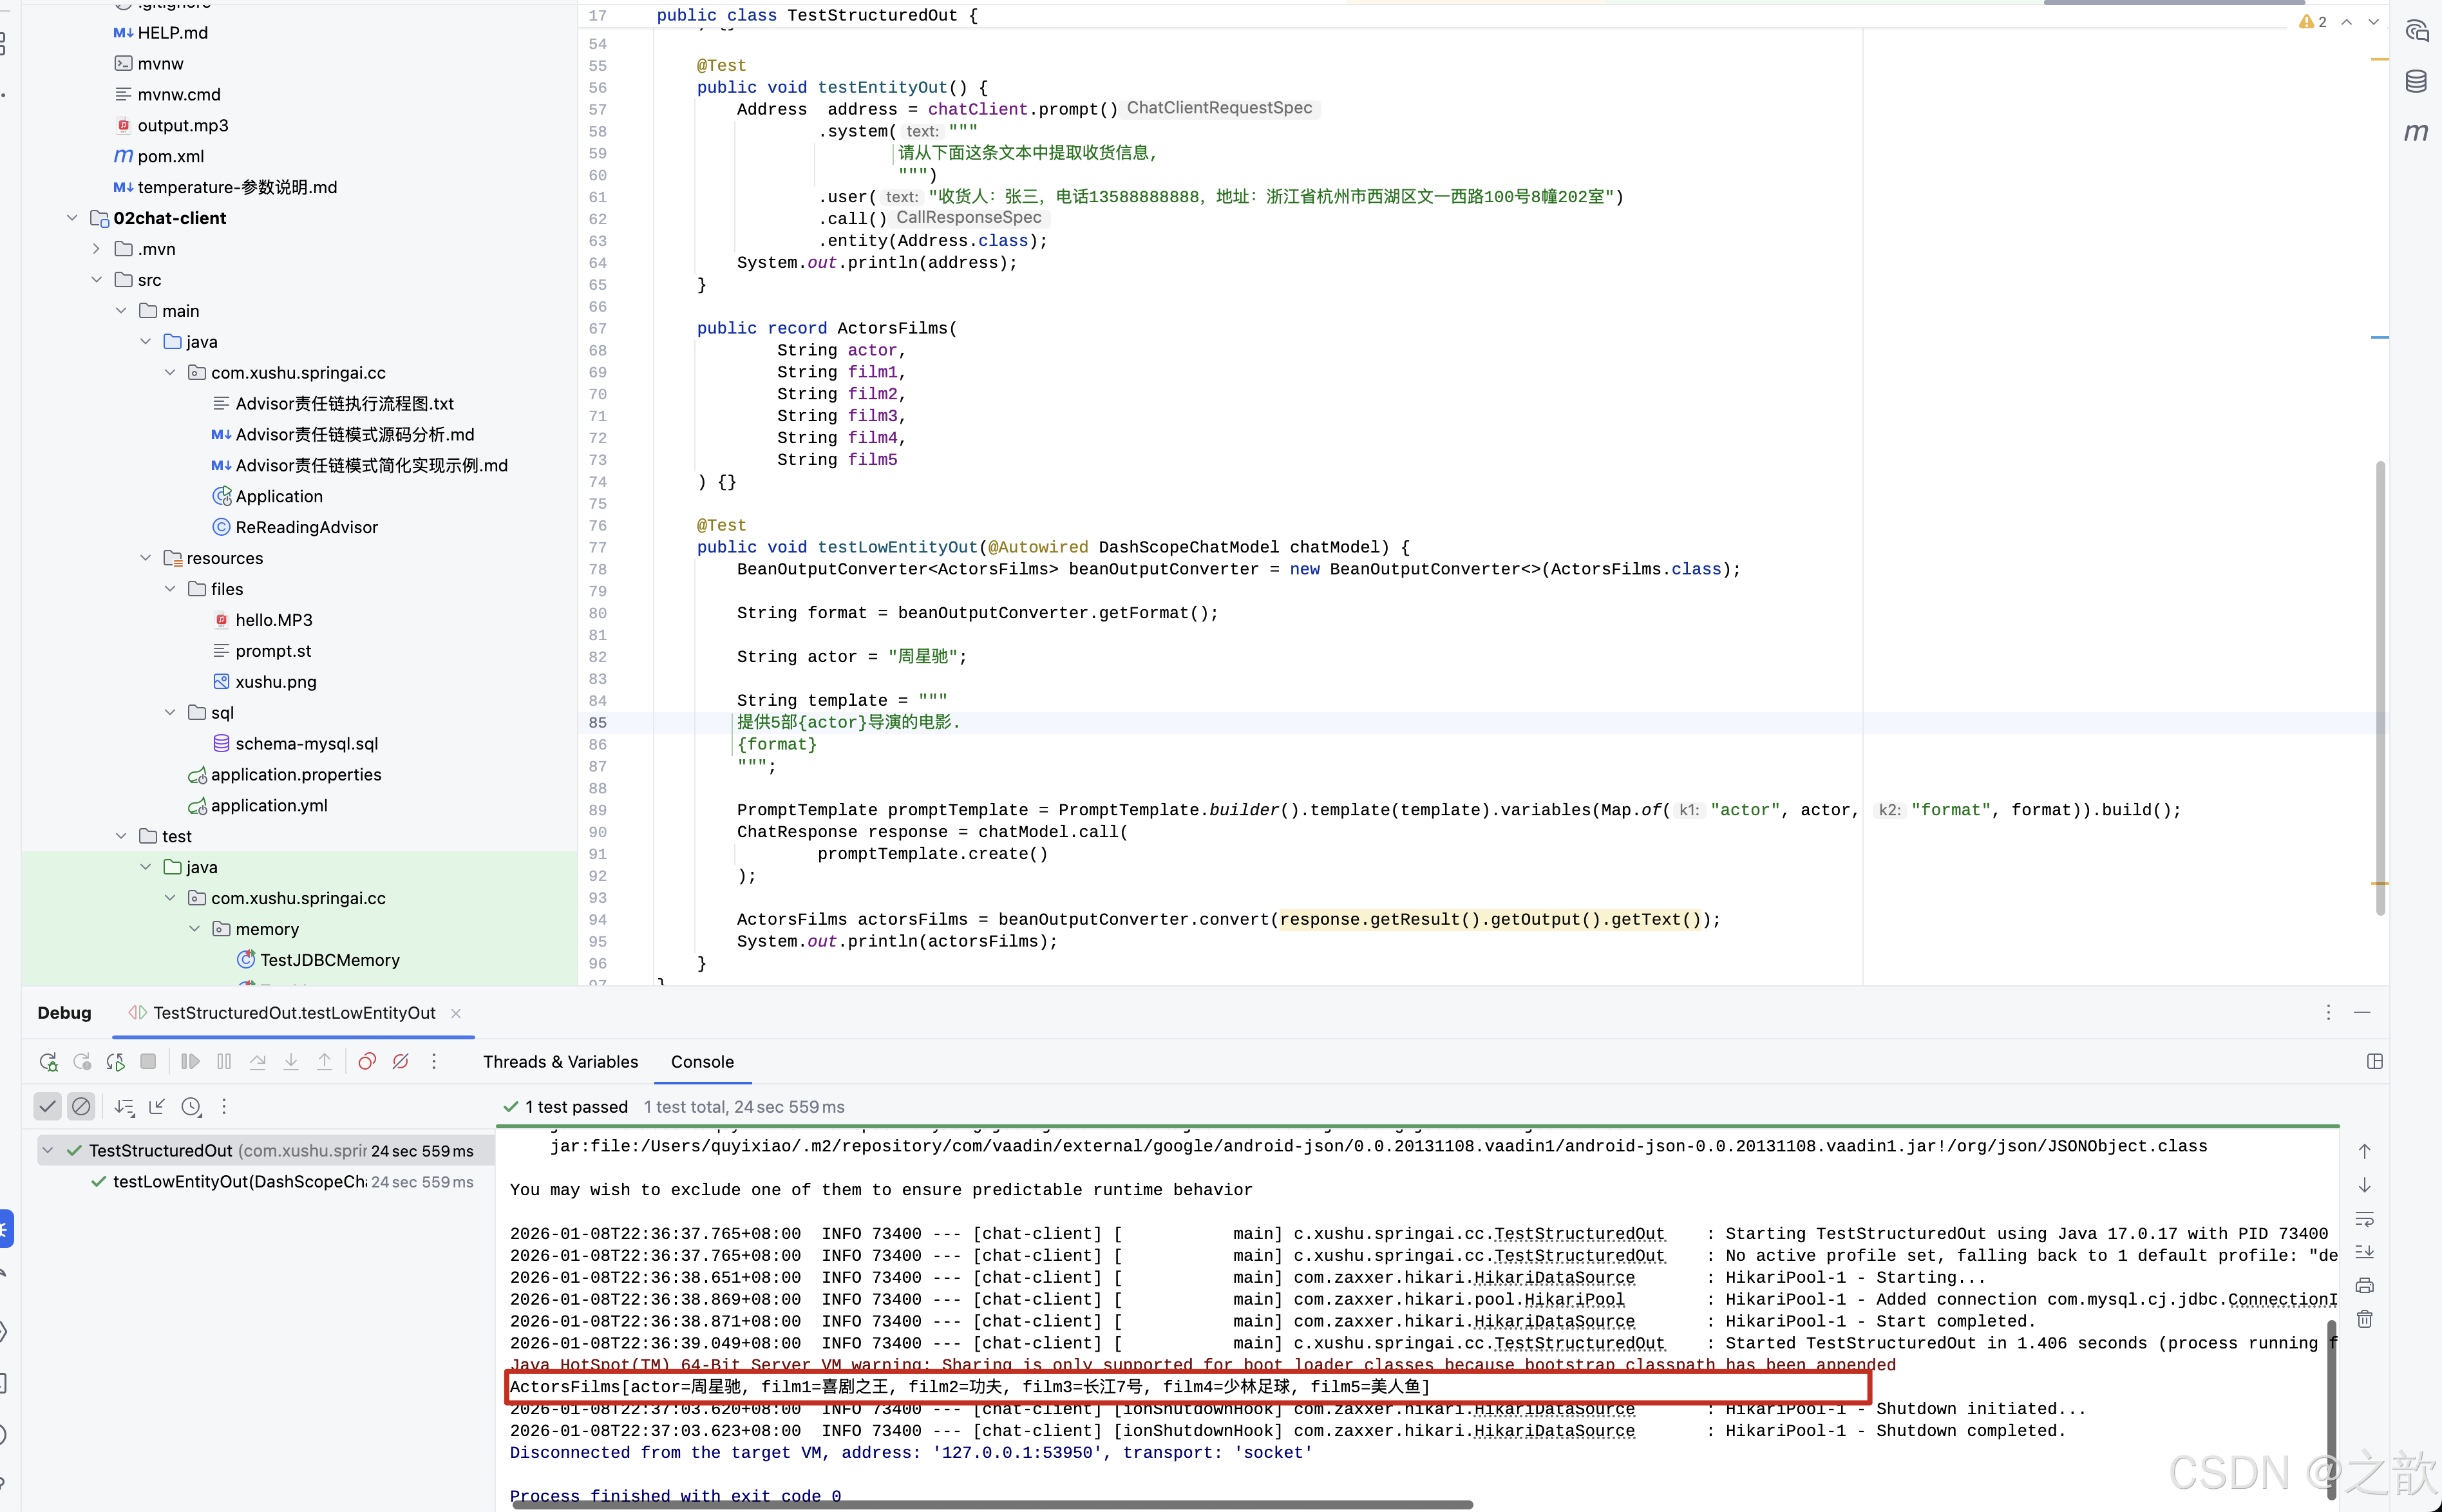Viewport: 2442px width, 1512px height.
Task: Open Maven tool window icon
Action: click(x=2416, y=132)
